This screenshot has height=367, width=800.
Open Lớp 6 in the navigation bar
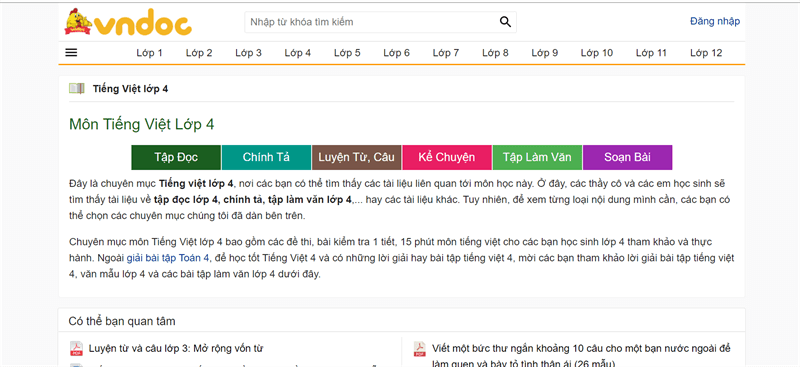tap(396, 53)
